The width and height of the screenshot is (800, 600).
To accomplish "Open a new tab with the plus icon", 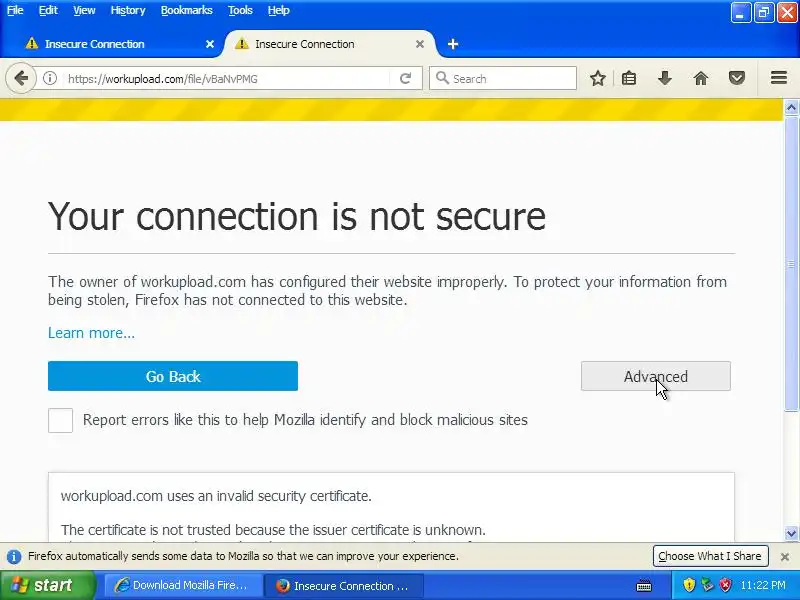I will pyautogui.click(x=453, y=44).
